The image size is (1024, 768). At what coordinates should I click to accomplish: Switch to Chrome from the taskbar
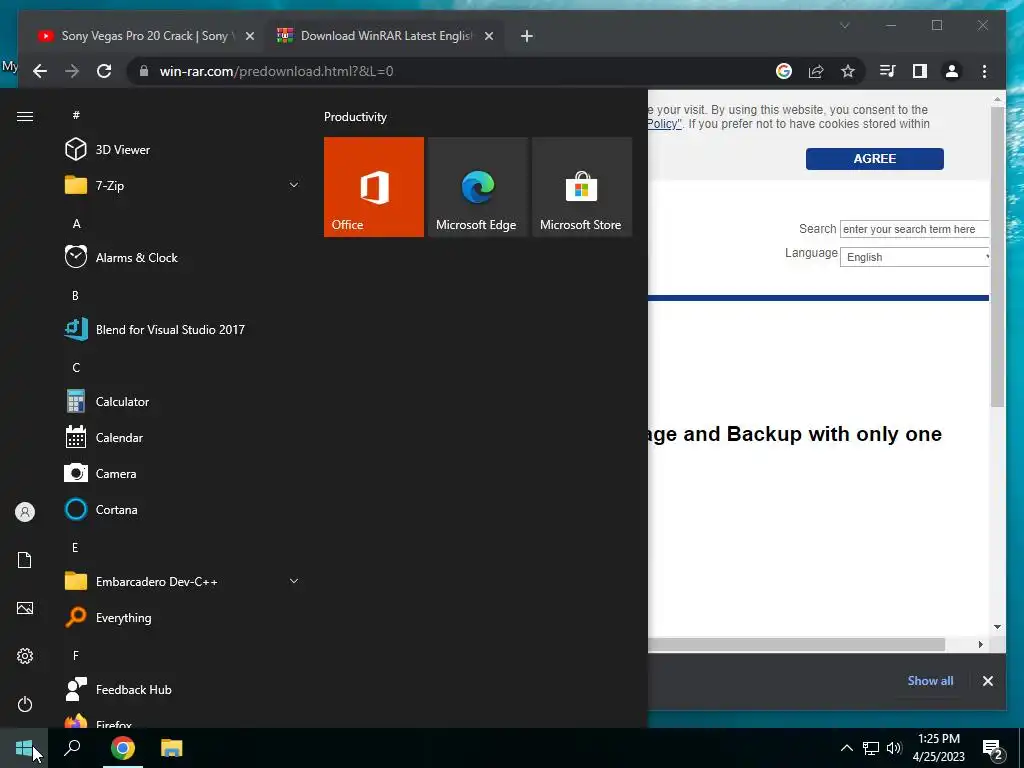point(122,748)
